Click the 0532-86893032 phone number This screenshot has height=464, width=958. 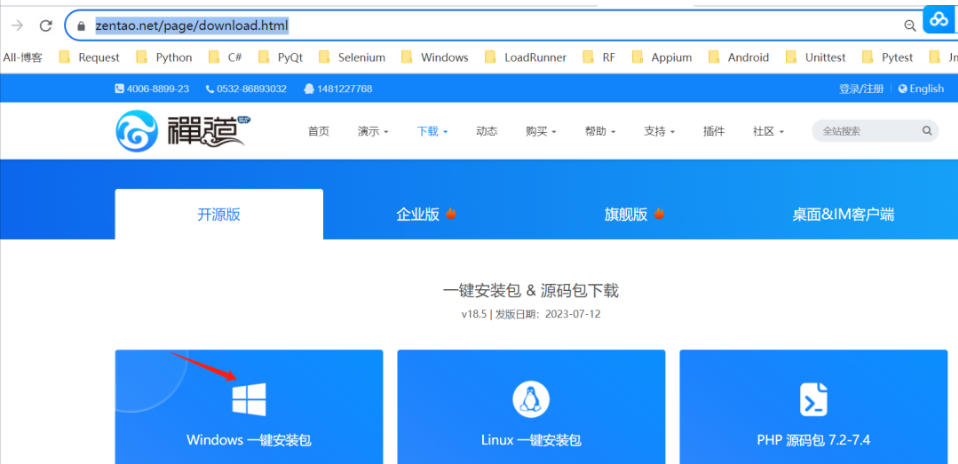(x=251, y=89)
